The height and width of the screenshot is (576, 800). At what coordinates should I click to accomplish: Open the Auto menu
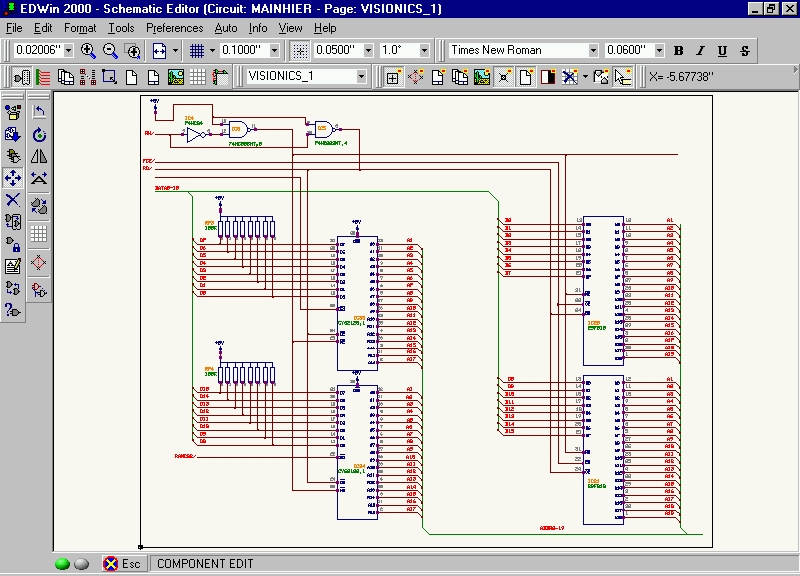click(x=226, y=28)
